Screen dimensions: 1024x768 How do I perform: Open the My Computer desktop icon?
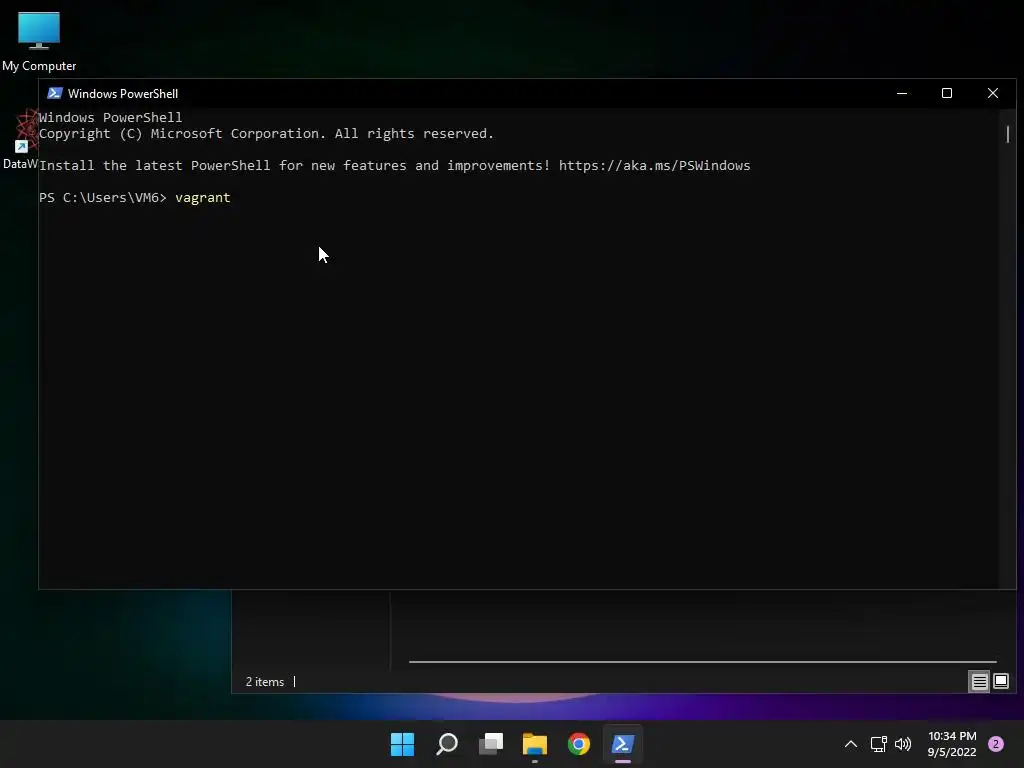pos(39,42)
